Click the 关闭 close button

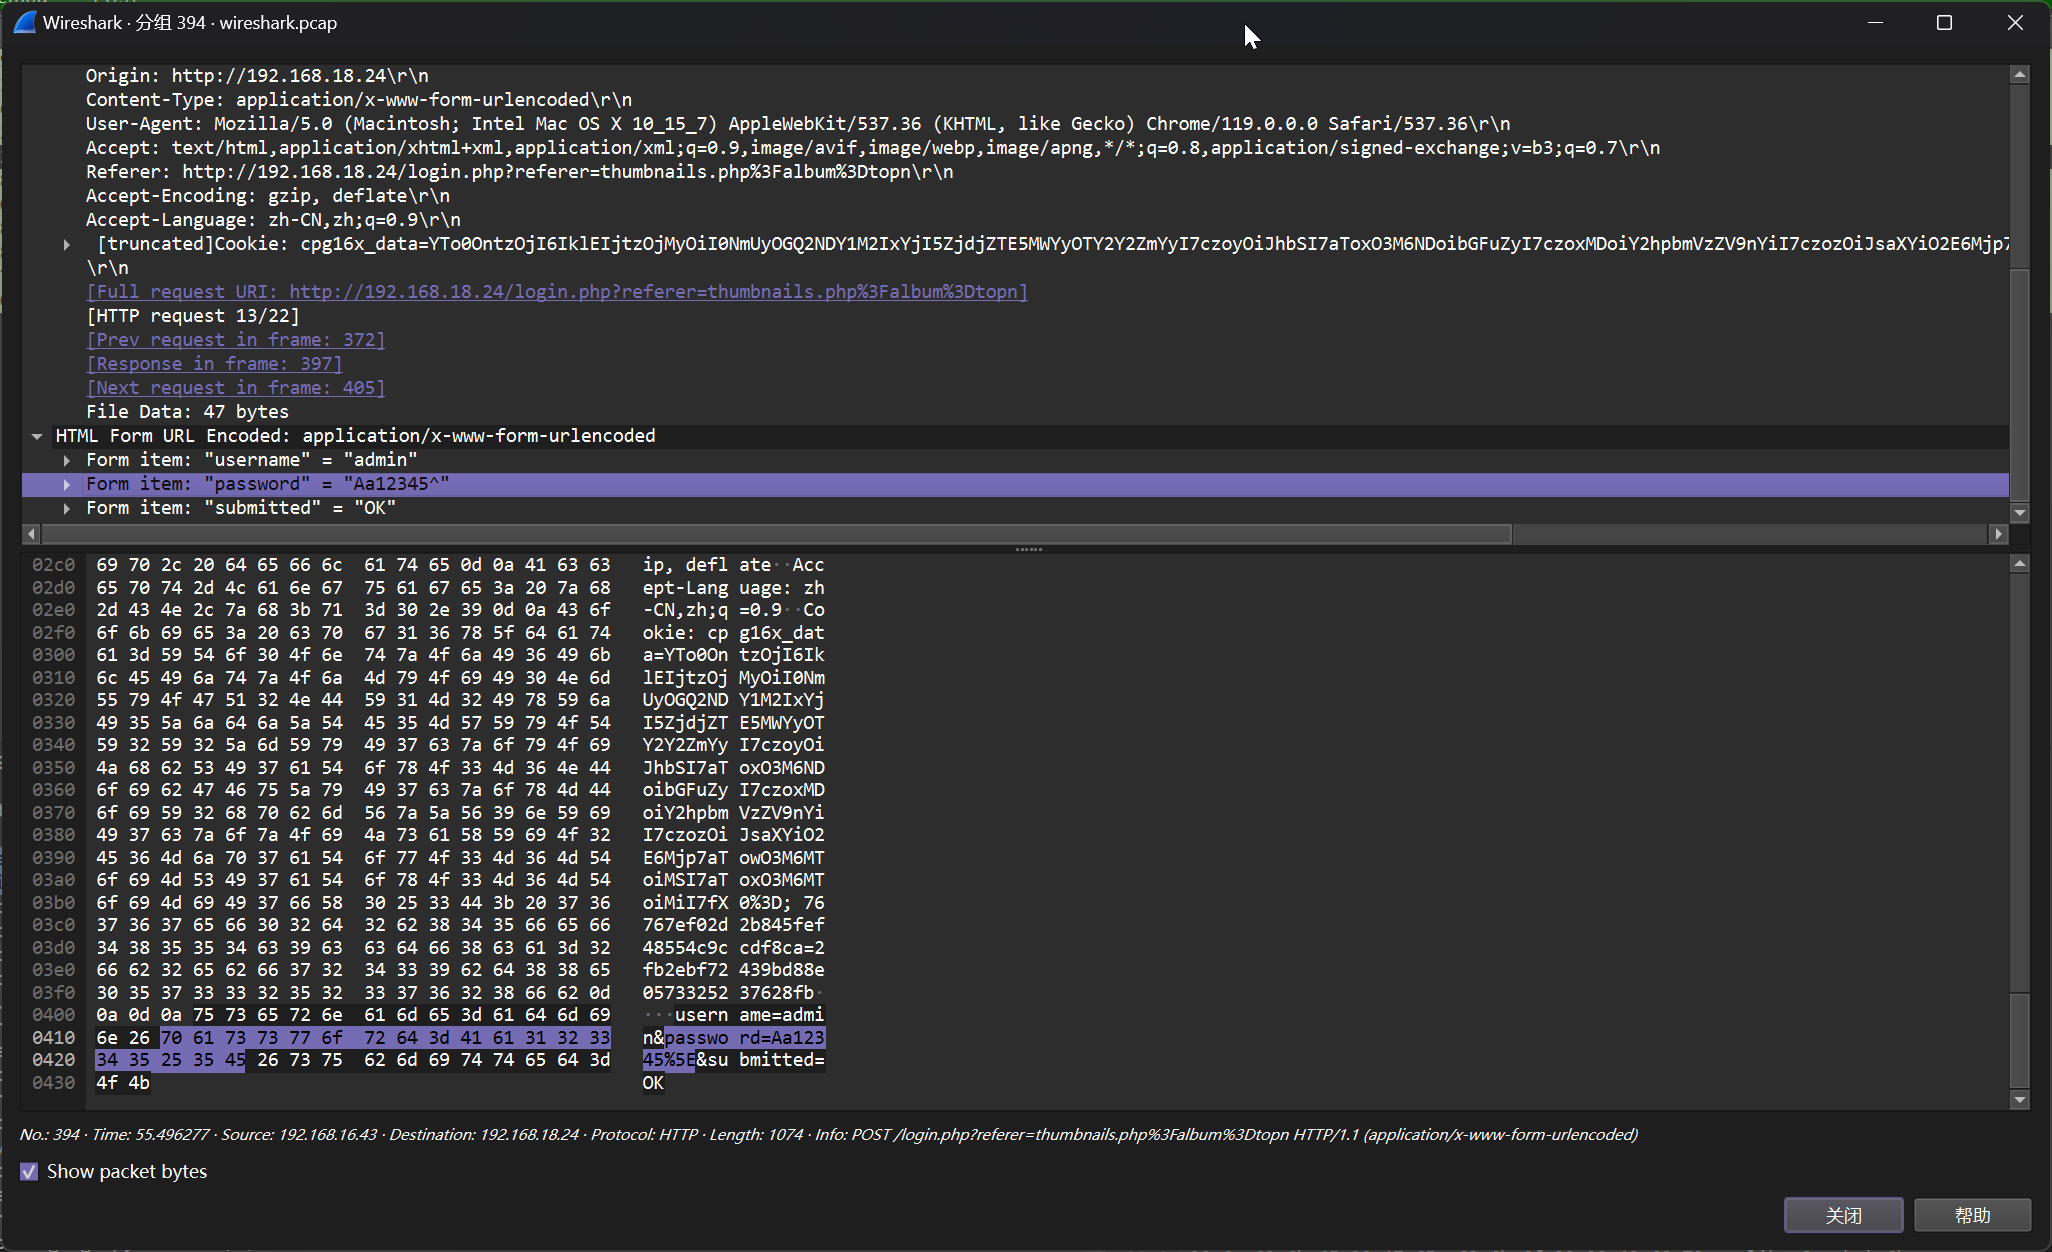pos(1843,1215)
